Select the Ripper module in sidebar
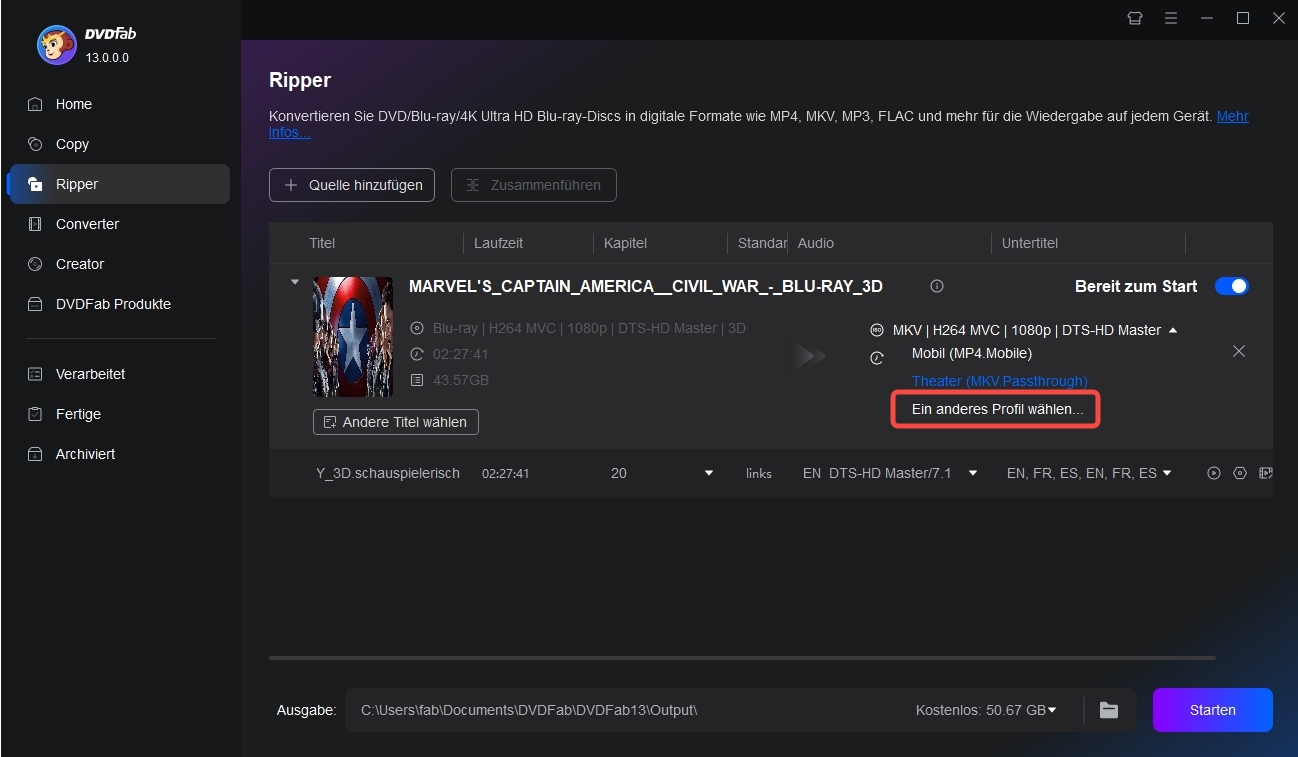The height and width of the screenshot is (757, 1298). (118, 184)
